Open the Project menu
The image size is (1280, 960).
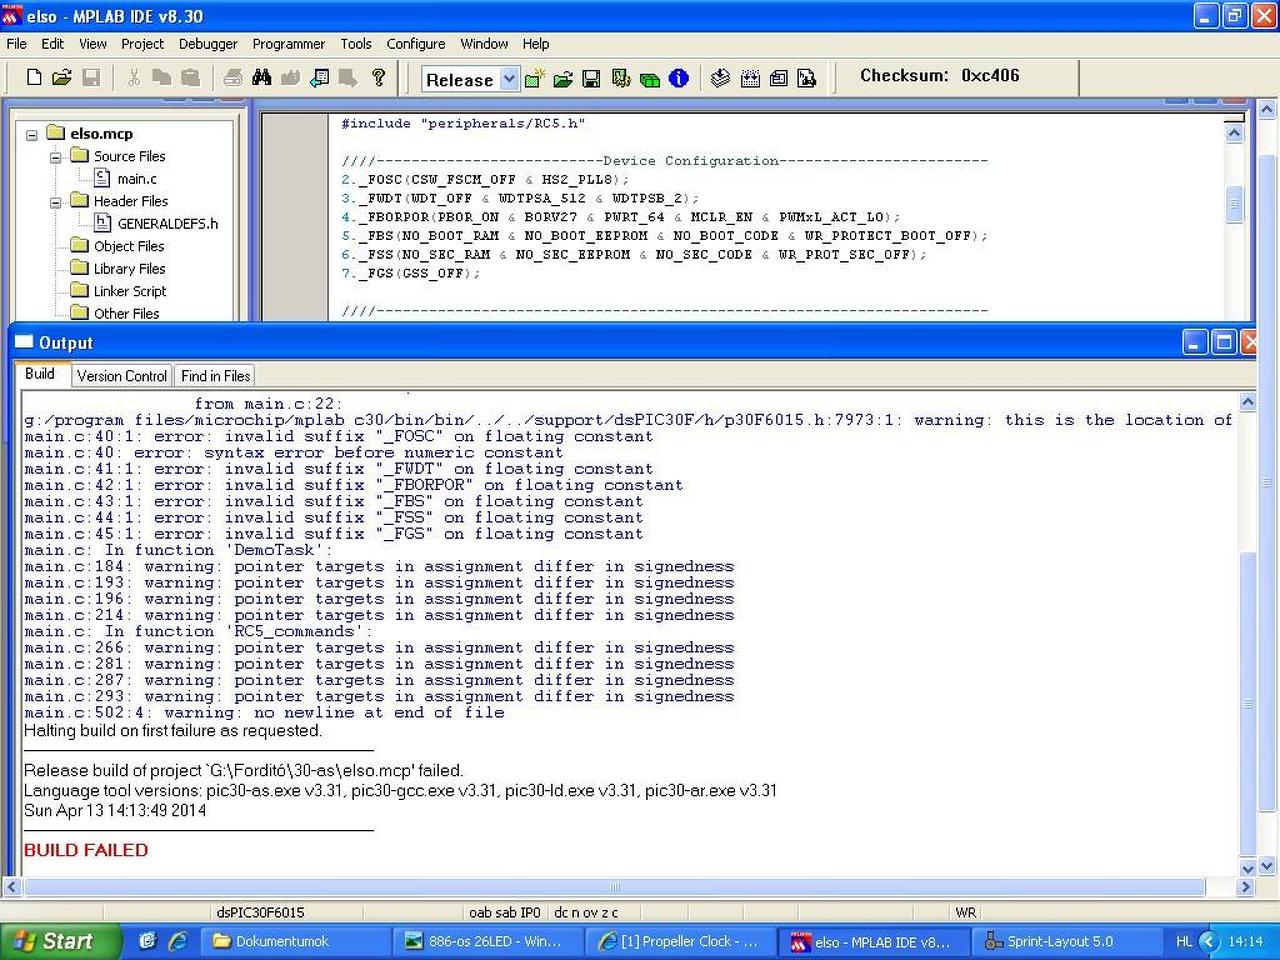point(143,44)
